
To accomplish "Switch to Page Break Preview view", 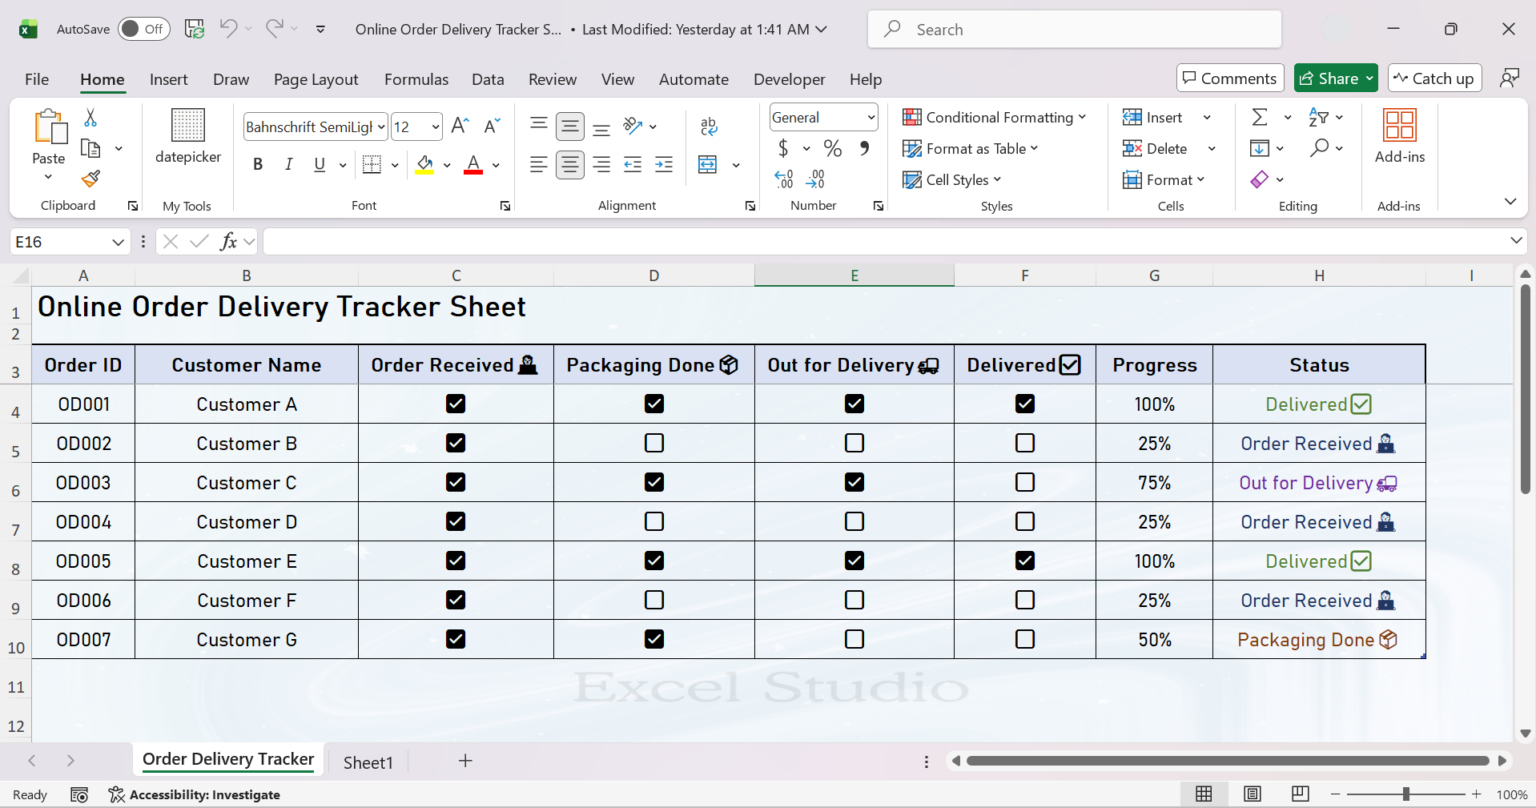I will [x=1300, y=794].
